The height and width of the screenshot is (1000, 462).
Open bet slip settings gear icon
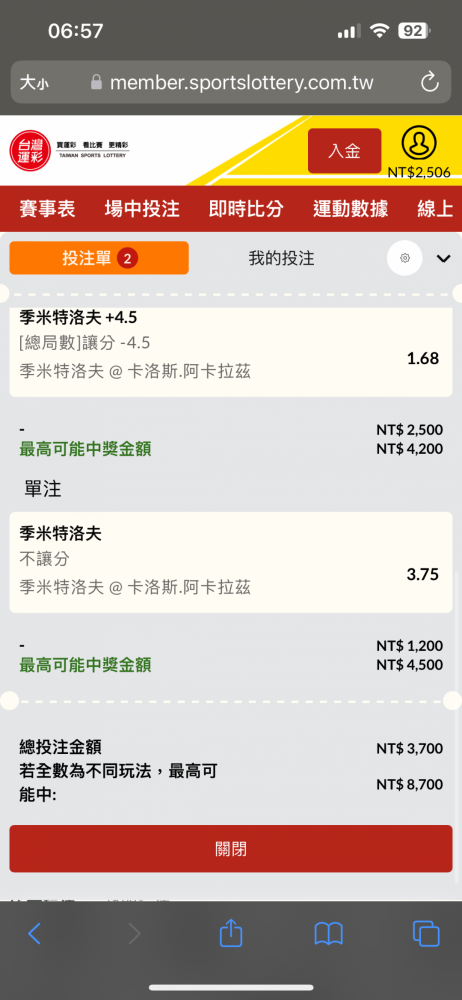click(405, 258)
